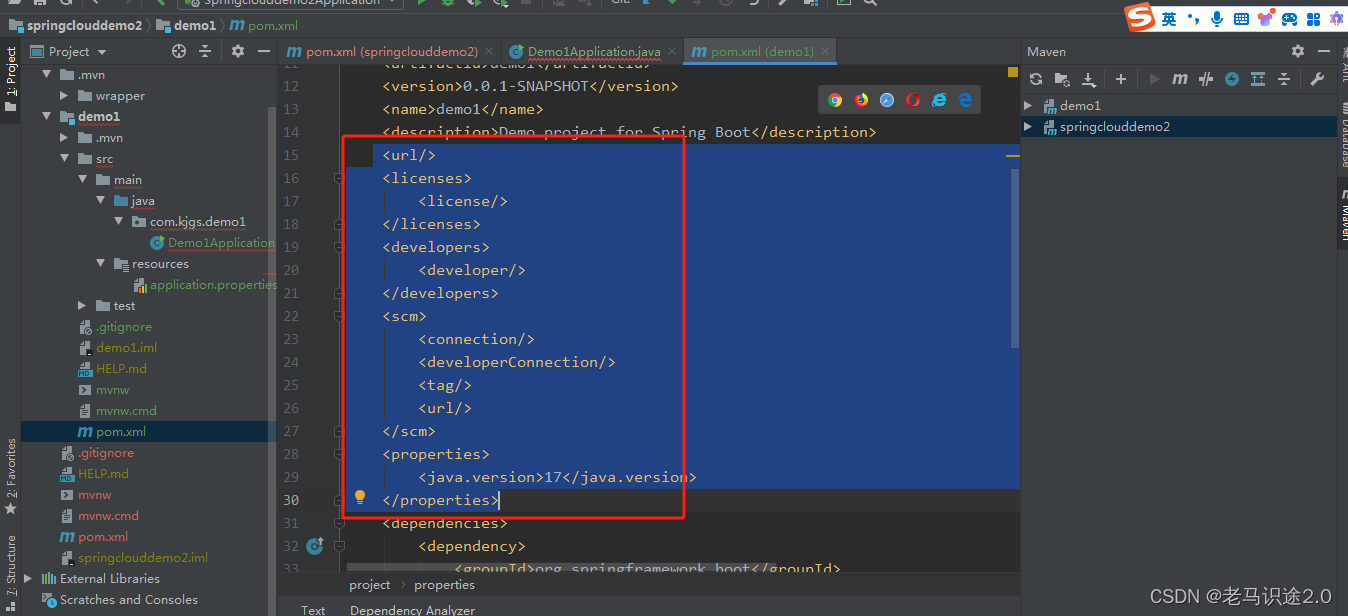The width and height of the screenshot is (1348, 616).
Task: Click Generate Sources and Update Folders icon
Action: point(1062,79)
